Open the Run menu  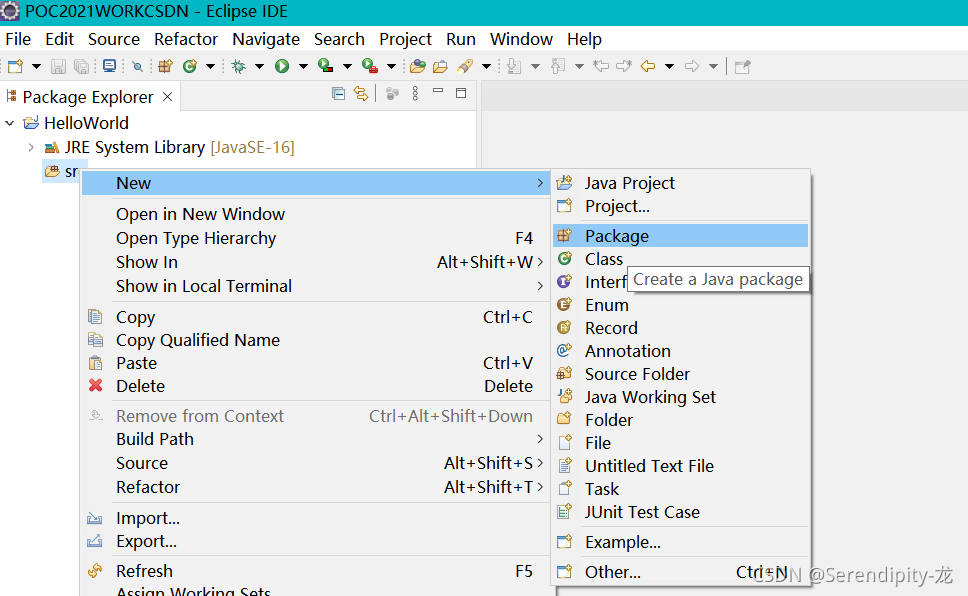(x=461, y=39)
